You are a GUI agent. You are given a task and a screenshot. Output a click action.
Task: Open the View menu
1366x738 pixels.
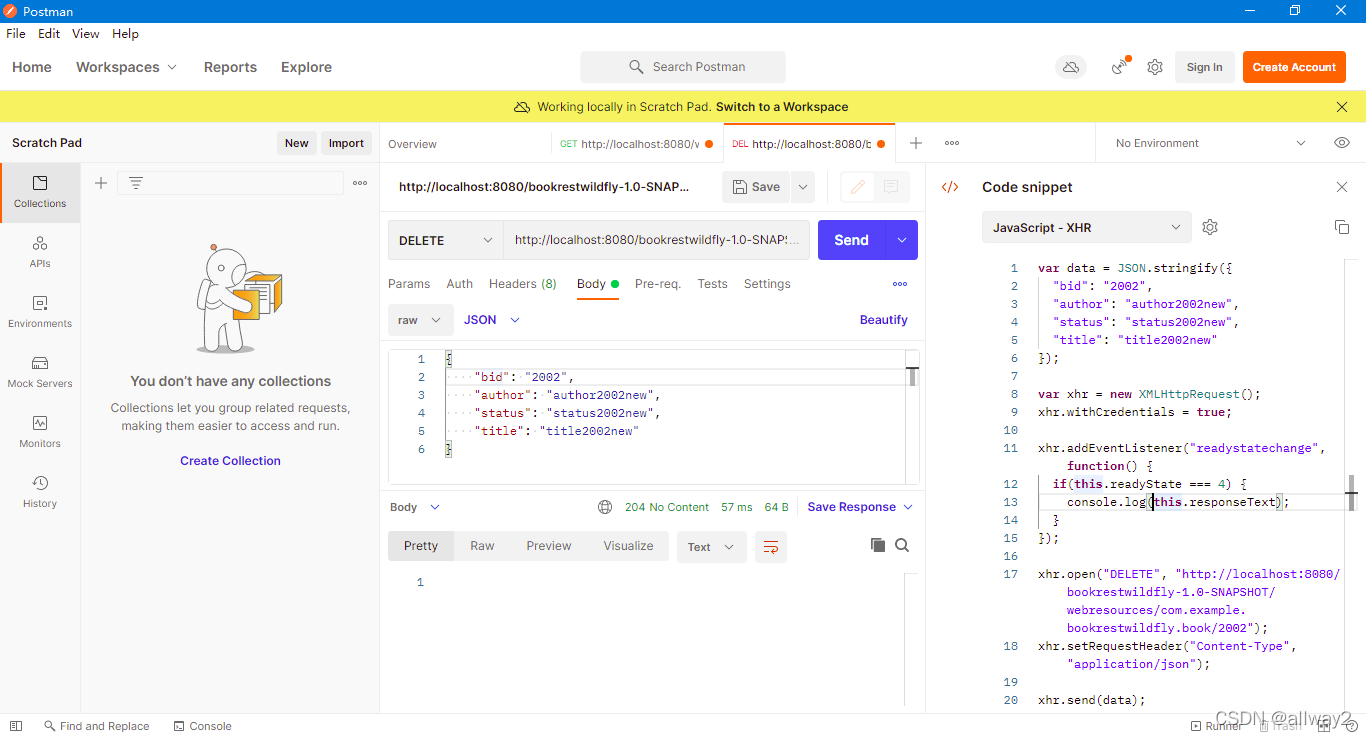click(x=86, y=33)
